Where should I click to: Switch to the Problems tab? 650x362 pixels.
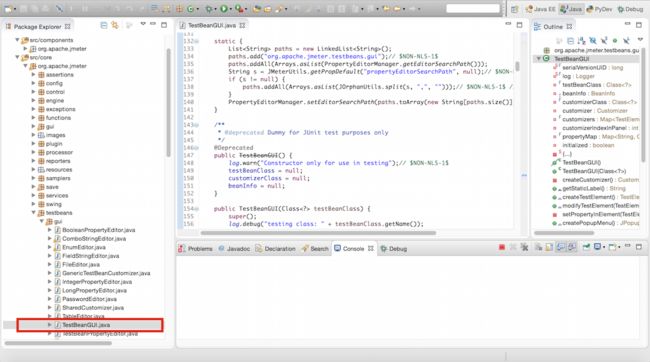[195, 248]
